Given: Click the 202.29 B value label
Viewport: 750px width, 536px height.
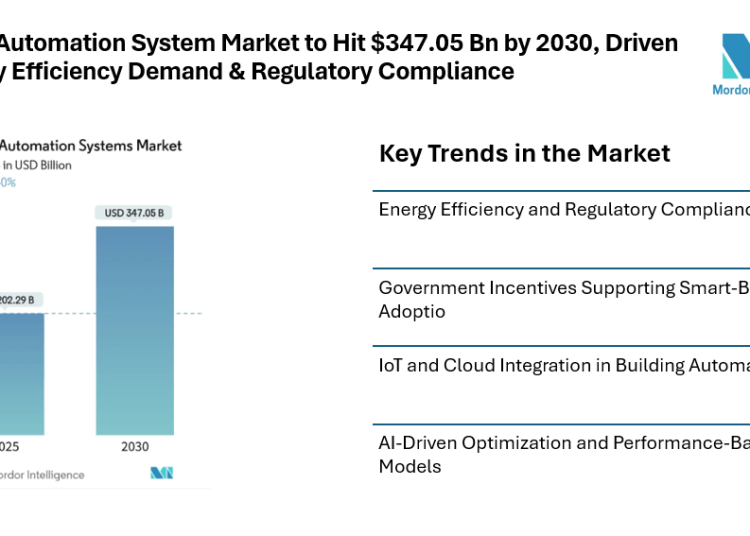Looking at the screenshot, I should [18, 299].
